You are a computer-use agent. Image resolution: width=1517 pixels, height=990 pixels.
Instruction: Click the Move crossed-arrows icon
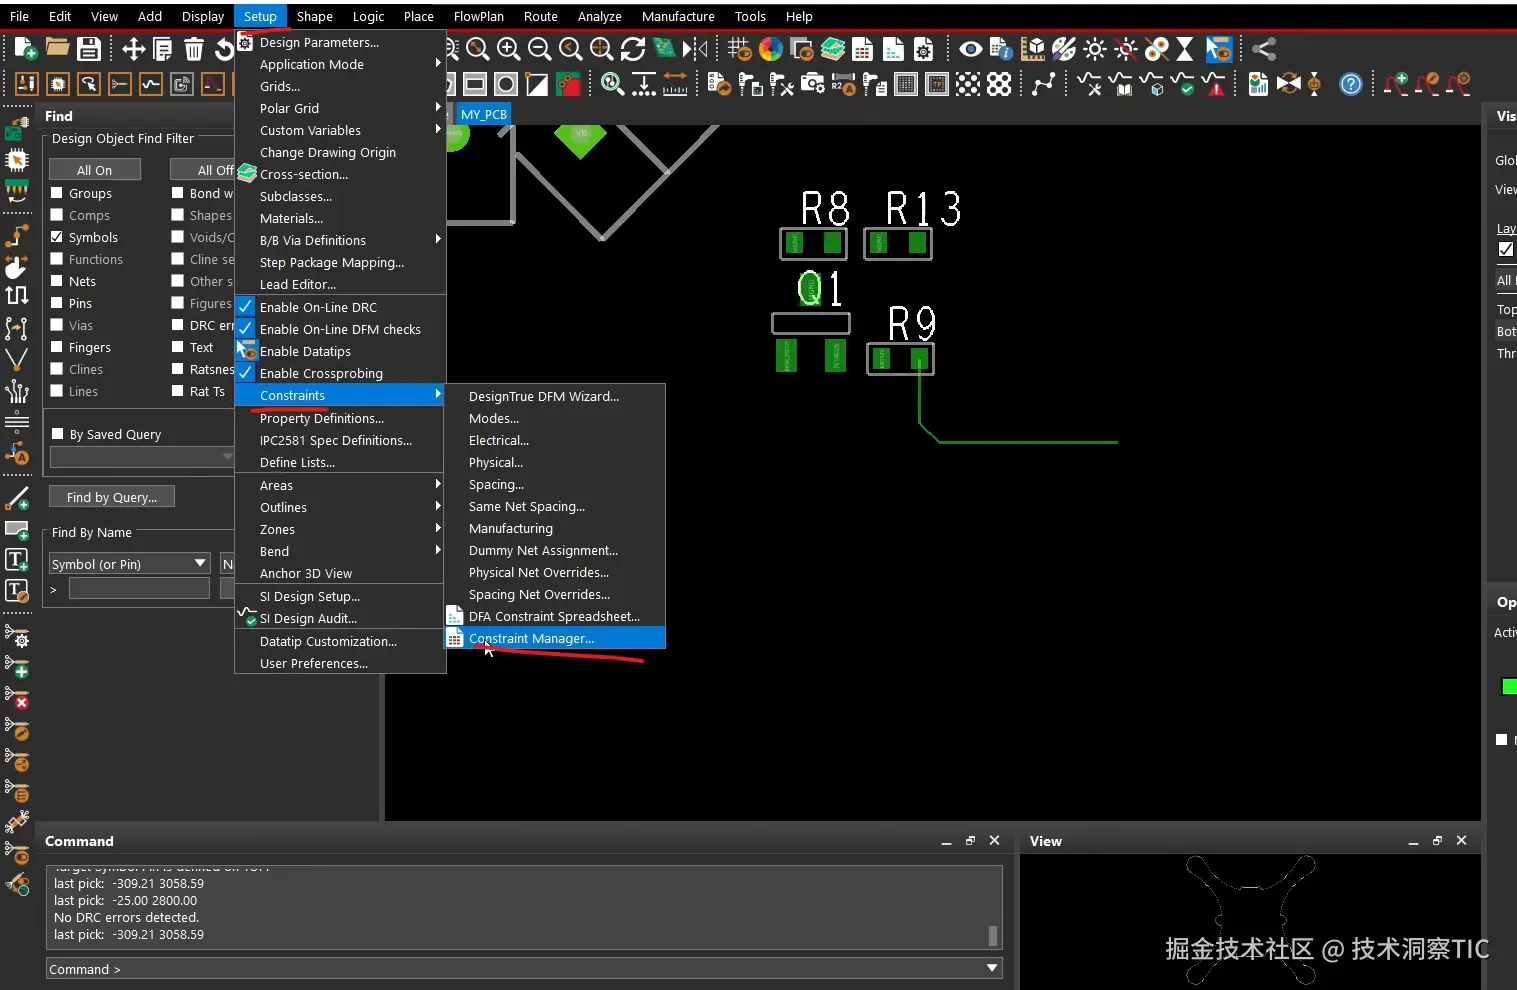click(x=133, y=49)
